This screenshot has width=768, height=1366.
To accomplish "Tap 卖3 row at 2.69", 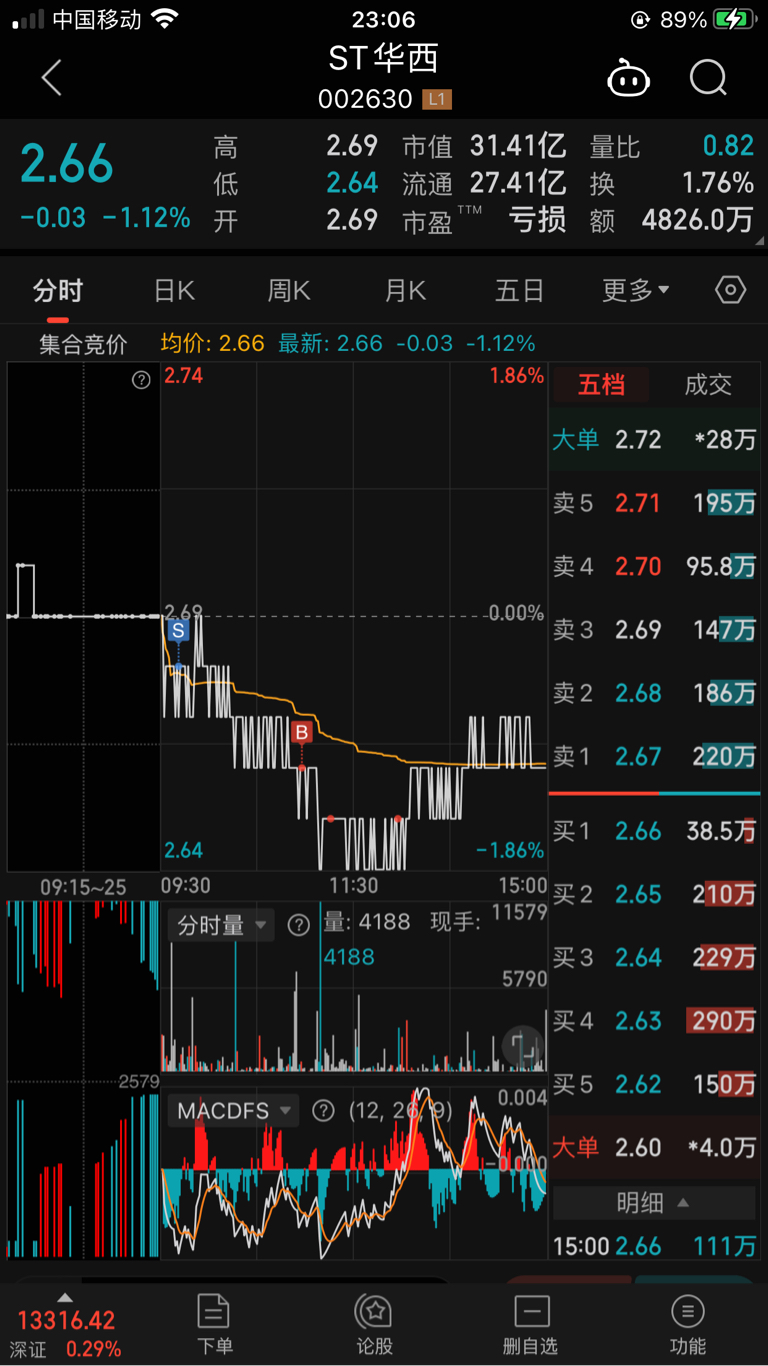I will pyautogui.click(x=654, y=630).
